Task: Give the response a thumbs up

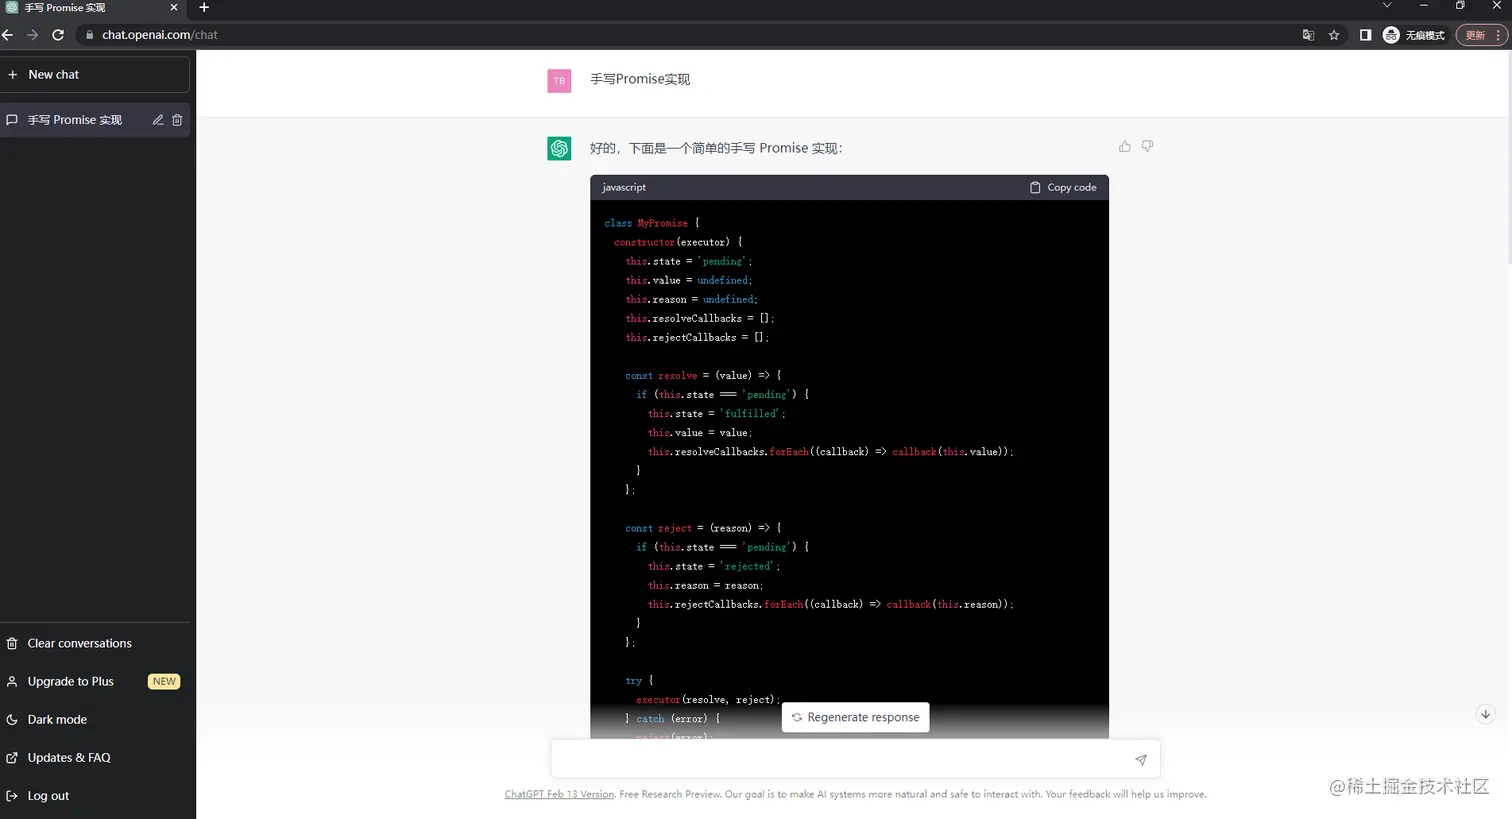Action: (1125, 146)
